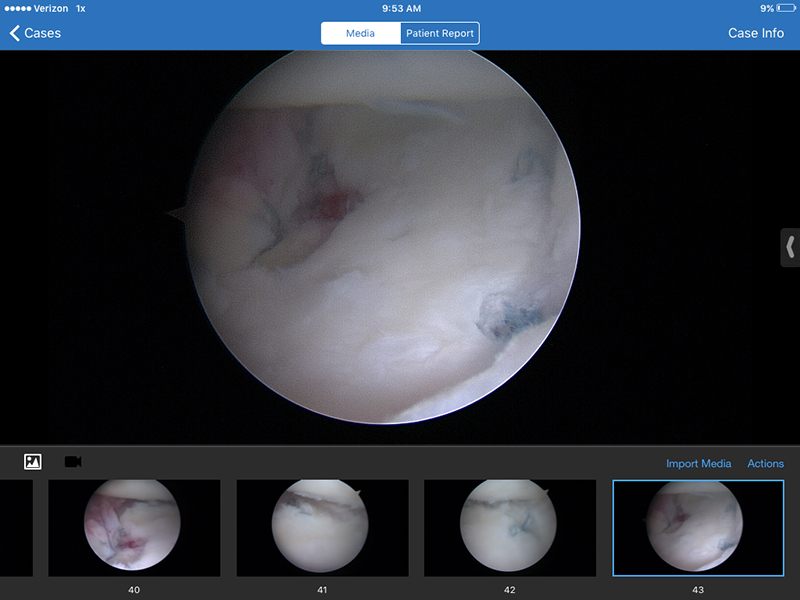The height and width of the screenshot is (600, 800).
Task: Open the Patient Report tab
Action: pos(440,33)
